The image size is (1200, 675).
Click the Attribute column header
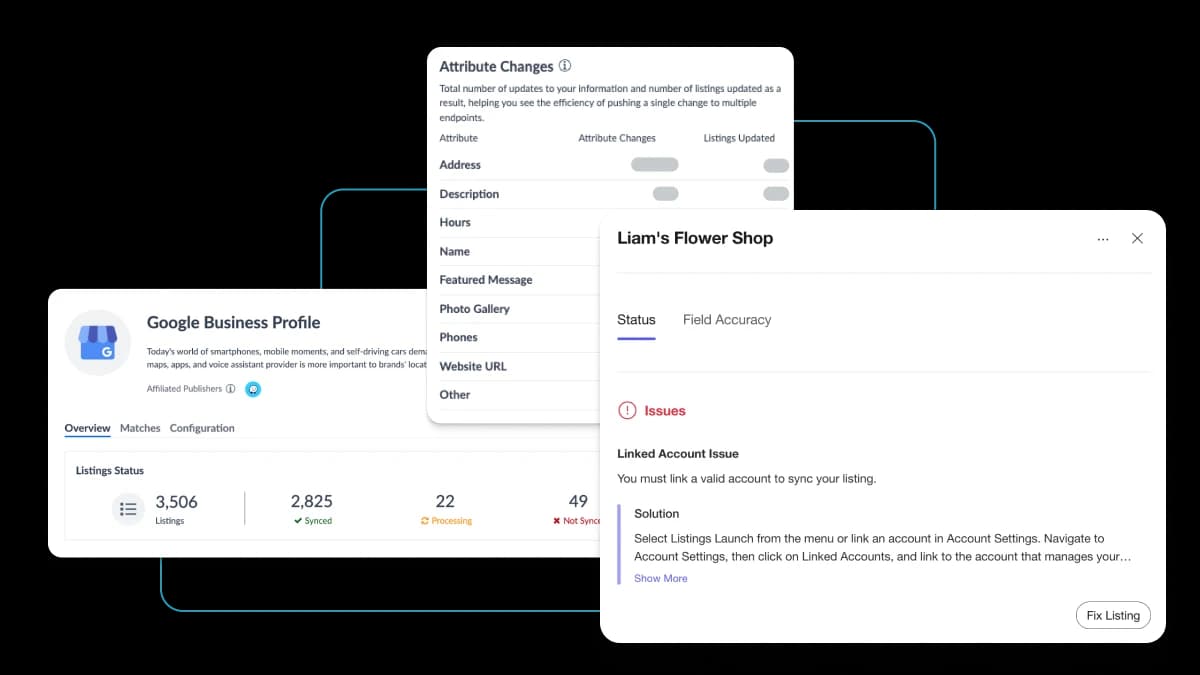pyautogui.click(x=459, y=138)
